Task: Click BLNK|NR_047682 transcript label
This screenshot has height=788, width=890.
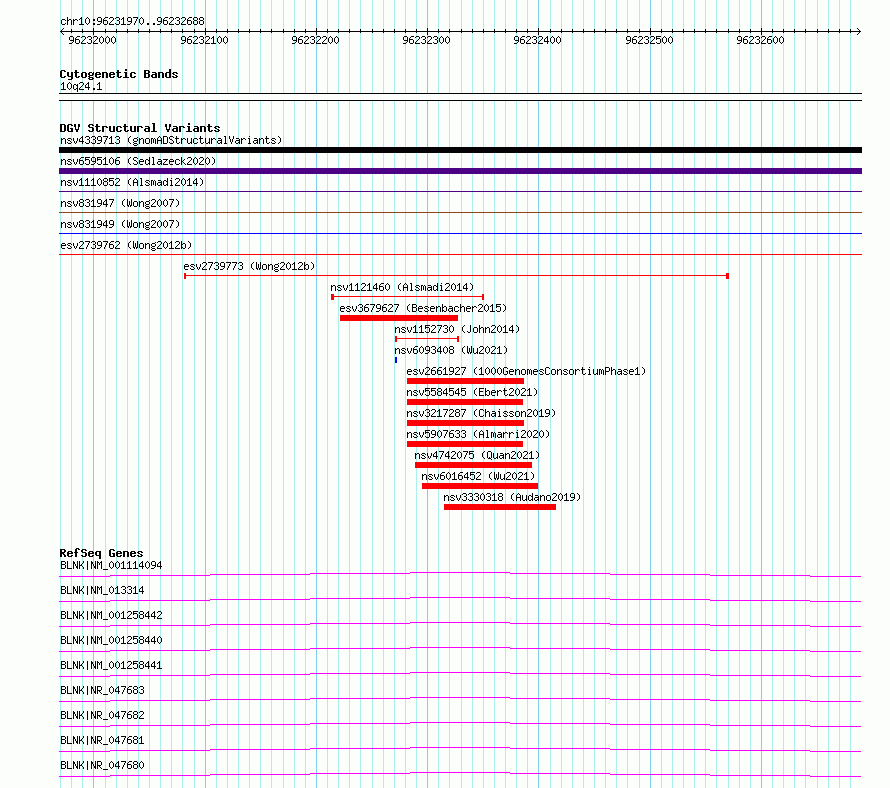Action: click(102, 715)
